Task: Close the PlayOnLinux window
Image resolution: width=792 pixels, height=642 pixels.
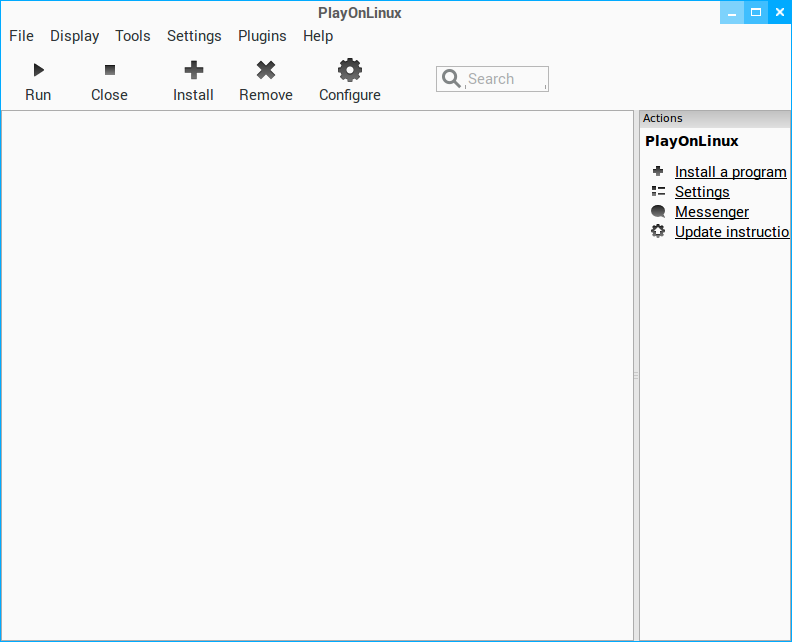Action: pos(779,13)
